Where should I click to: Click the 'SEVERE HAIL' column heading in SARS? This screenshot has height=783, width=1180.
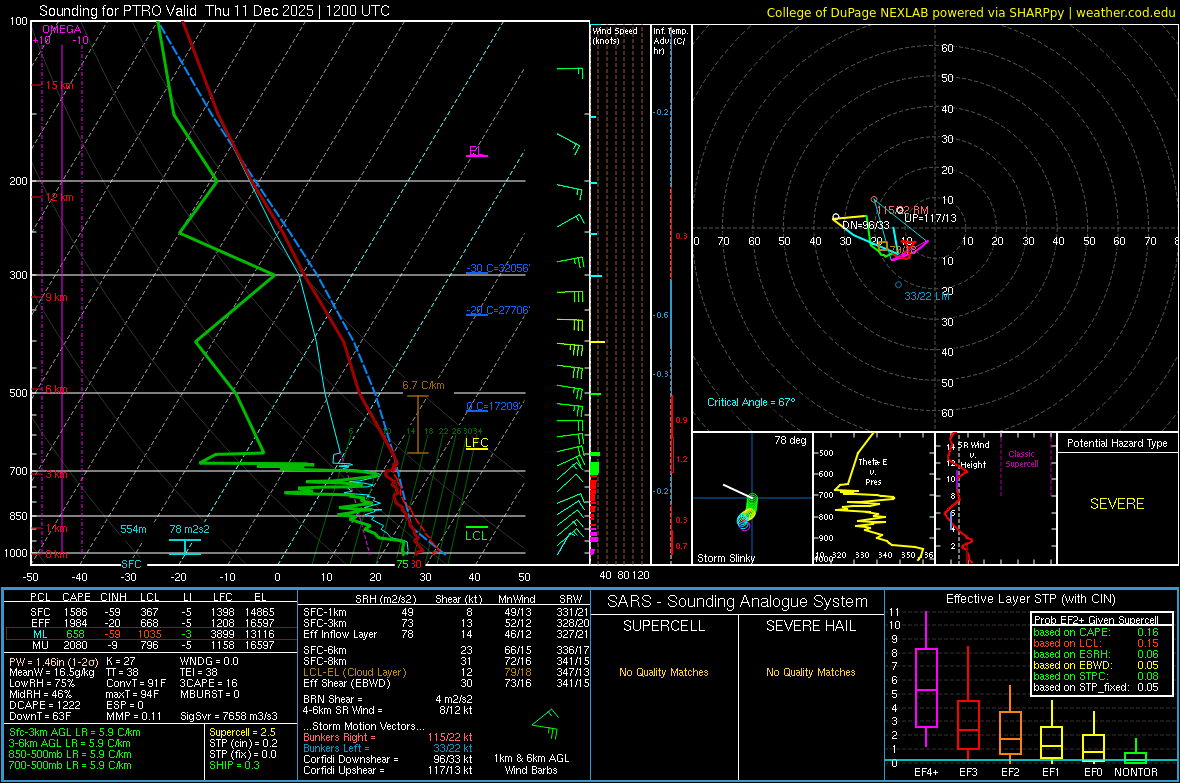pos(810,626)
